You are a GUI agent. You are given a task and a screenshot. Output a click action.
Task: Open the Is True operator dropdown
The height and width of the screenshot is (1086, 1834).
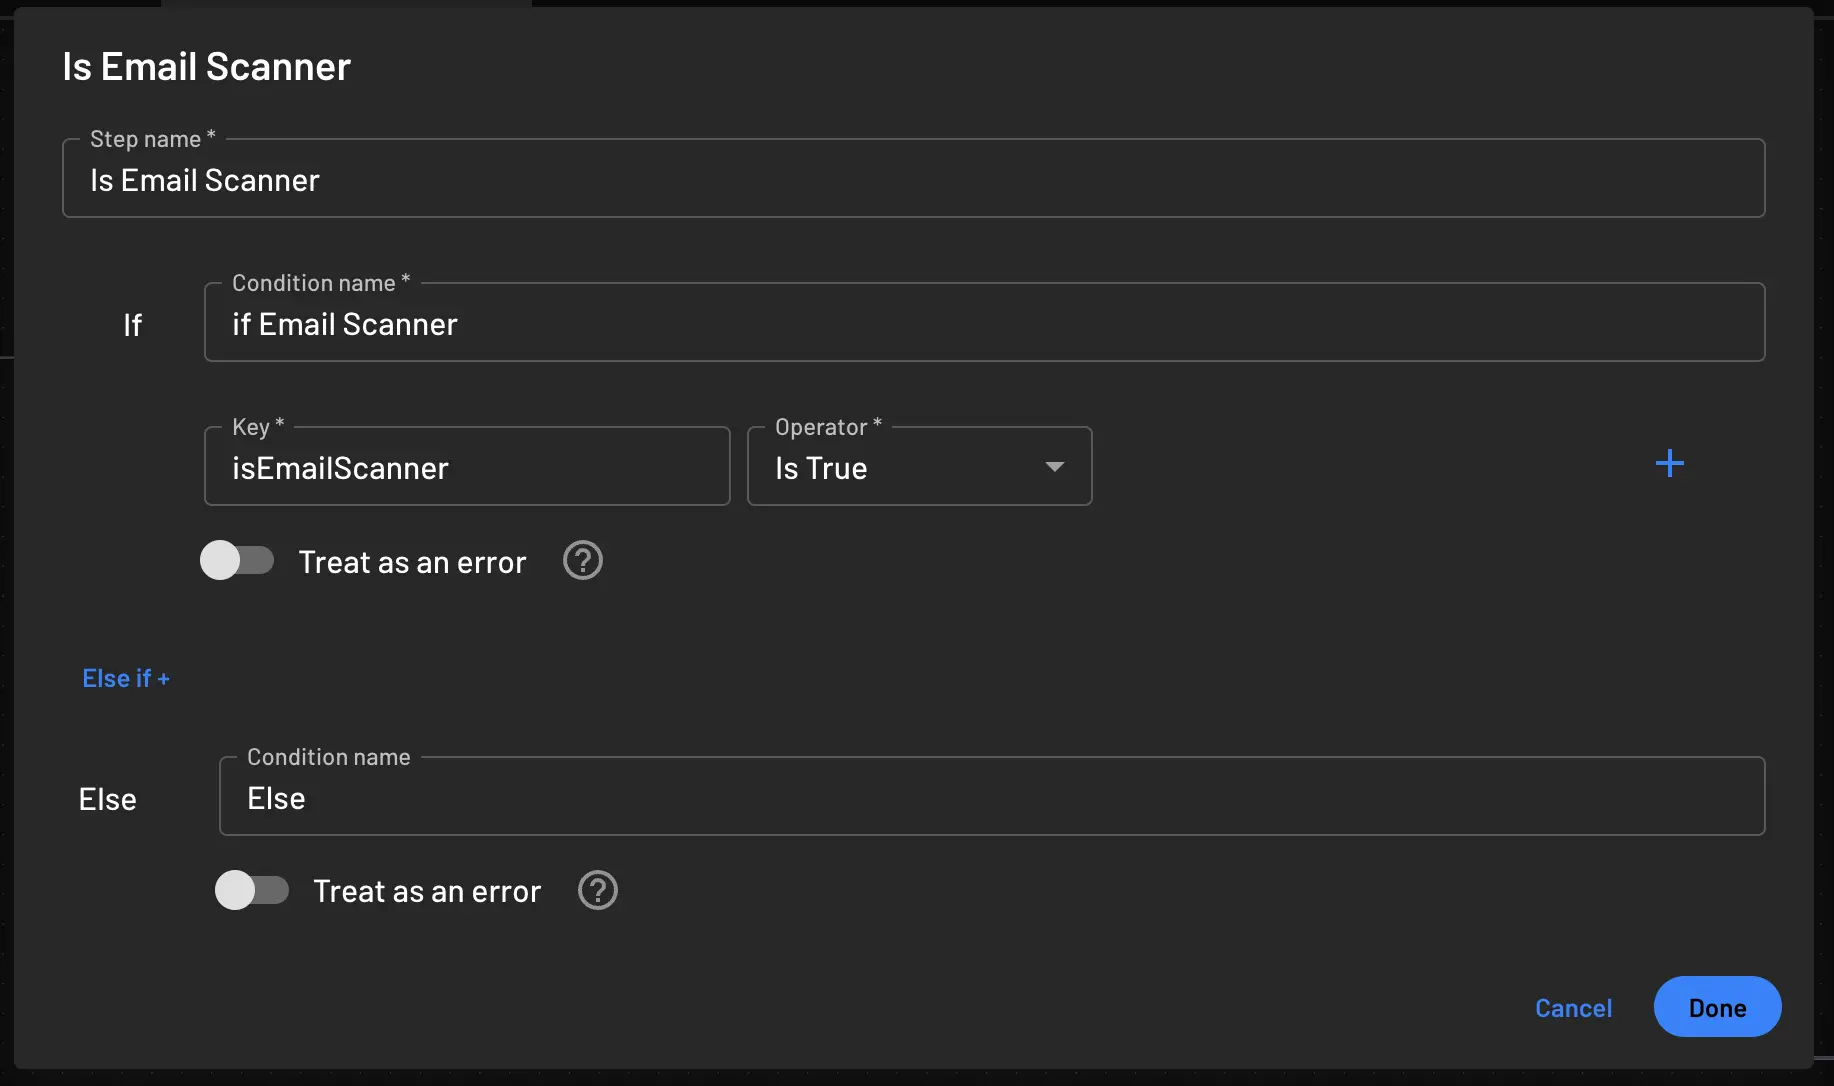pyautogui.click(x=919, y=467)
